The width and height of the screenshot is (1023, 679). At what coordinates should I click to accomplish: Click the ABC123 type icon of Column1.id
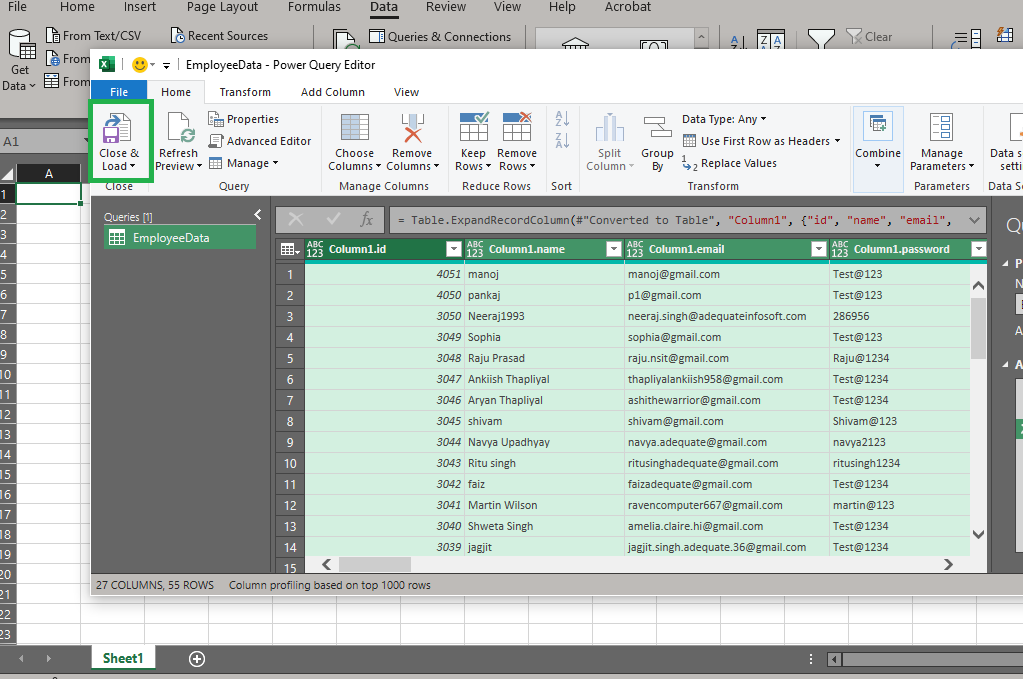click(314, 249)
